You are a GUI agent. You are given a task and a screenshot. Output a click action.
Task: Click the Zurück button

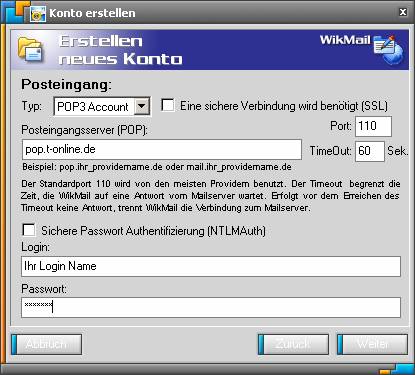[293, 344]
